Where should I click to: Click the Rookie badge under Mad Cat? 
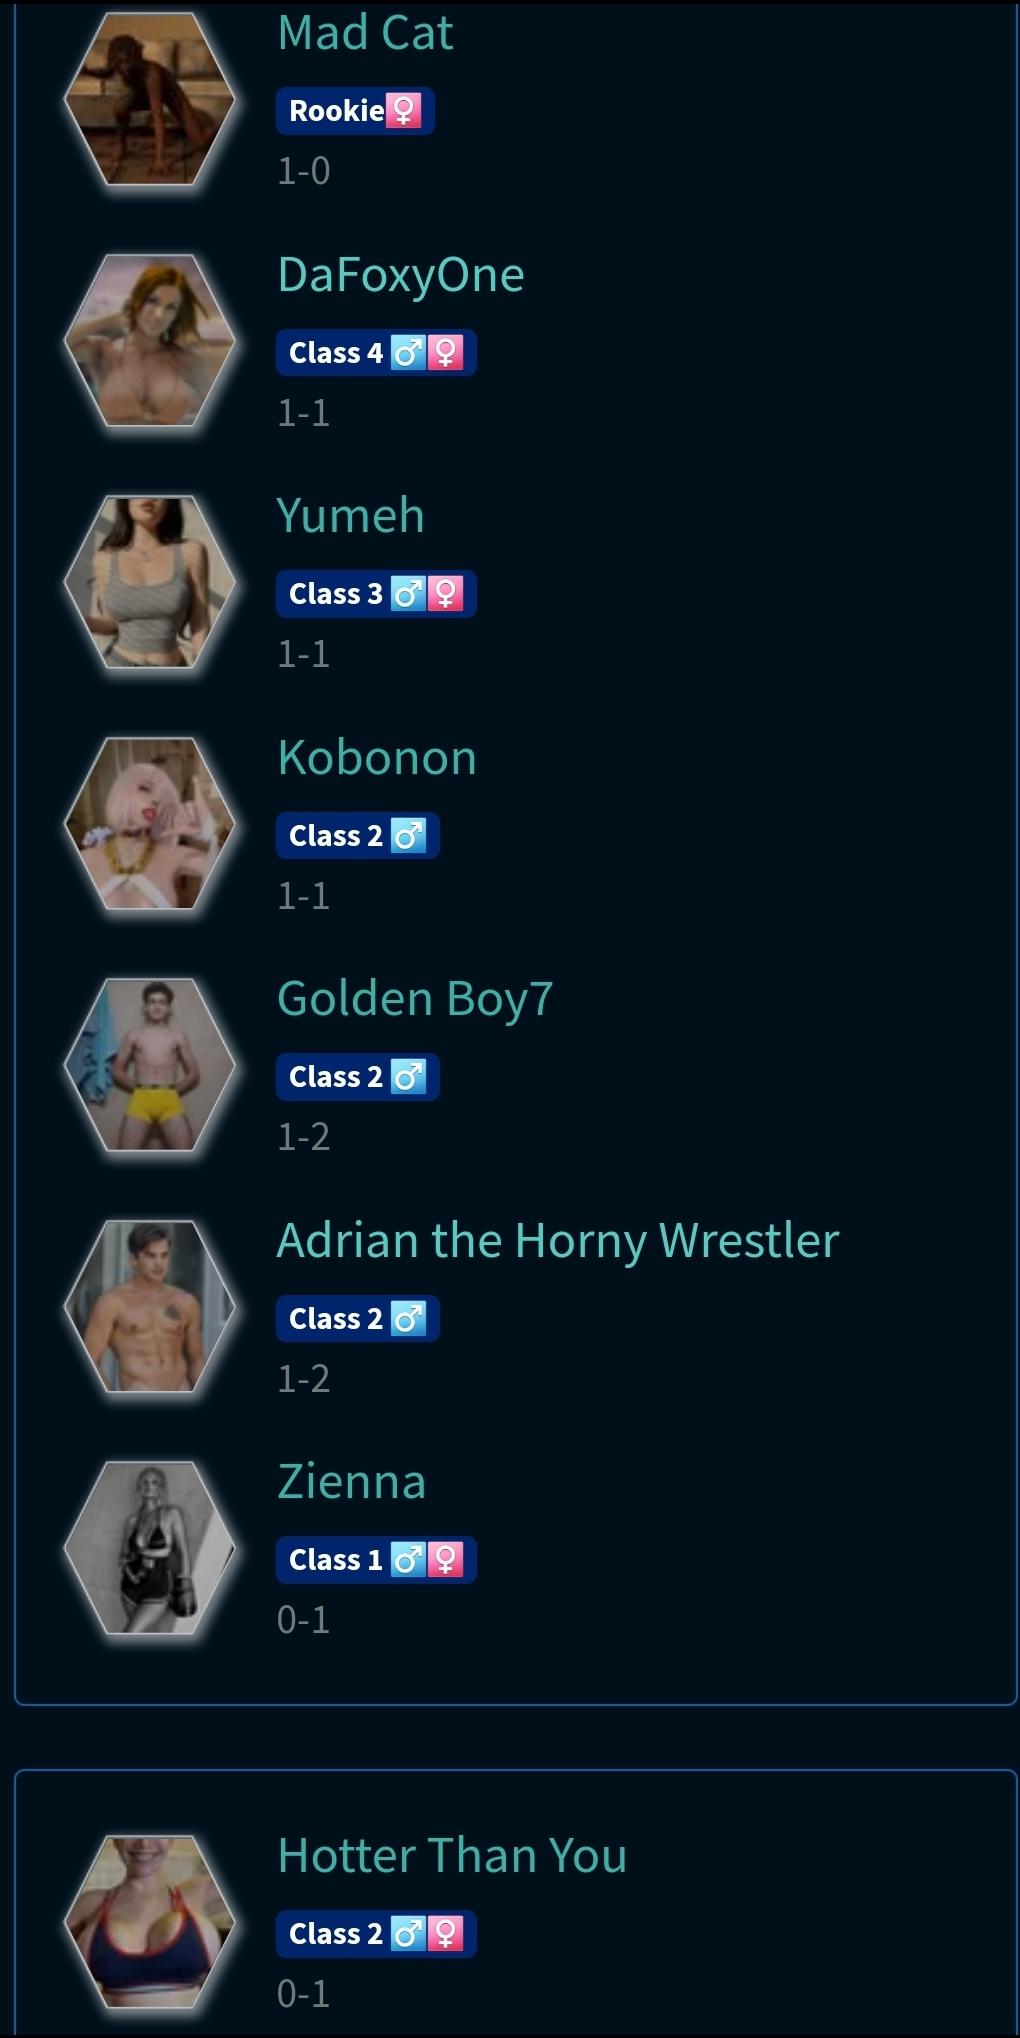point(355,111)
